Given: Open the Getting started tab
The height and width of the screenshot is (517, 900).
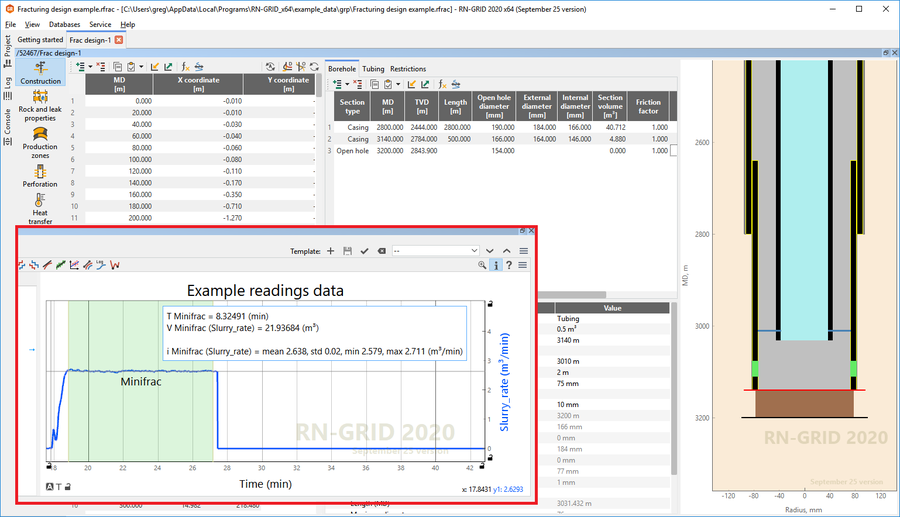Looking at the screenshot, I should 39,40.
